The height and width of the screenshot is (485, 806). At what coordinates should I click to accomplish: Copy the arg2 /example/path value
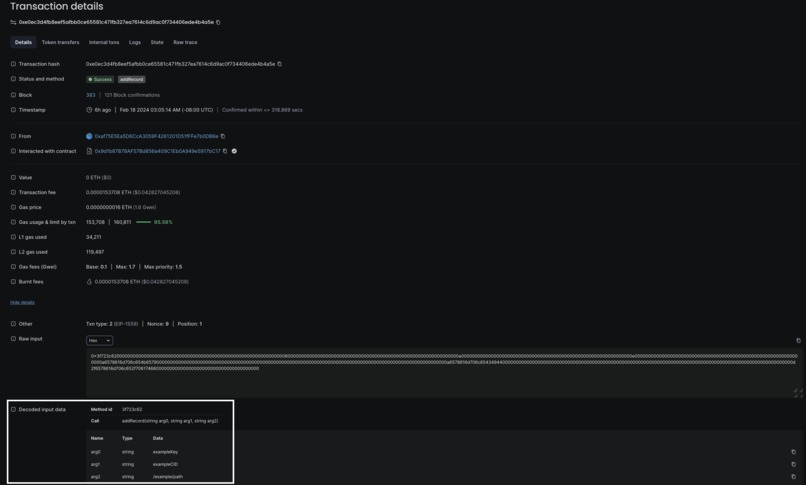coord(793,477)
